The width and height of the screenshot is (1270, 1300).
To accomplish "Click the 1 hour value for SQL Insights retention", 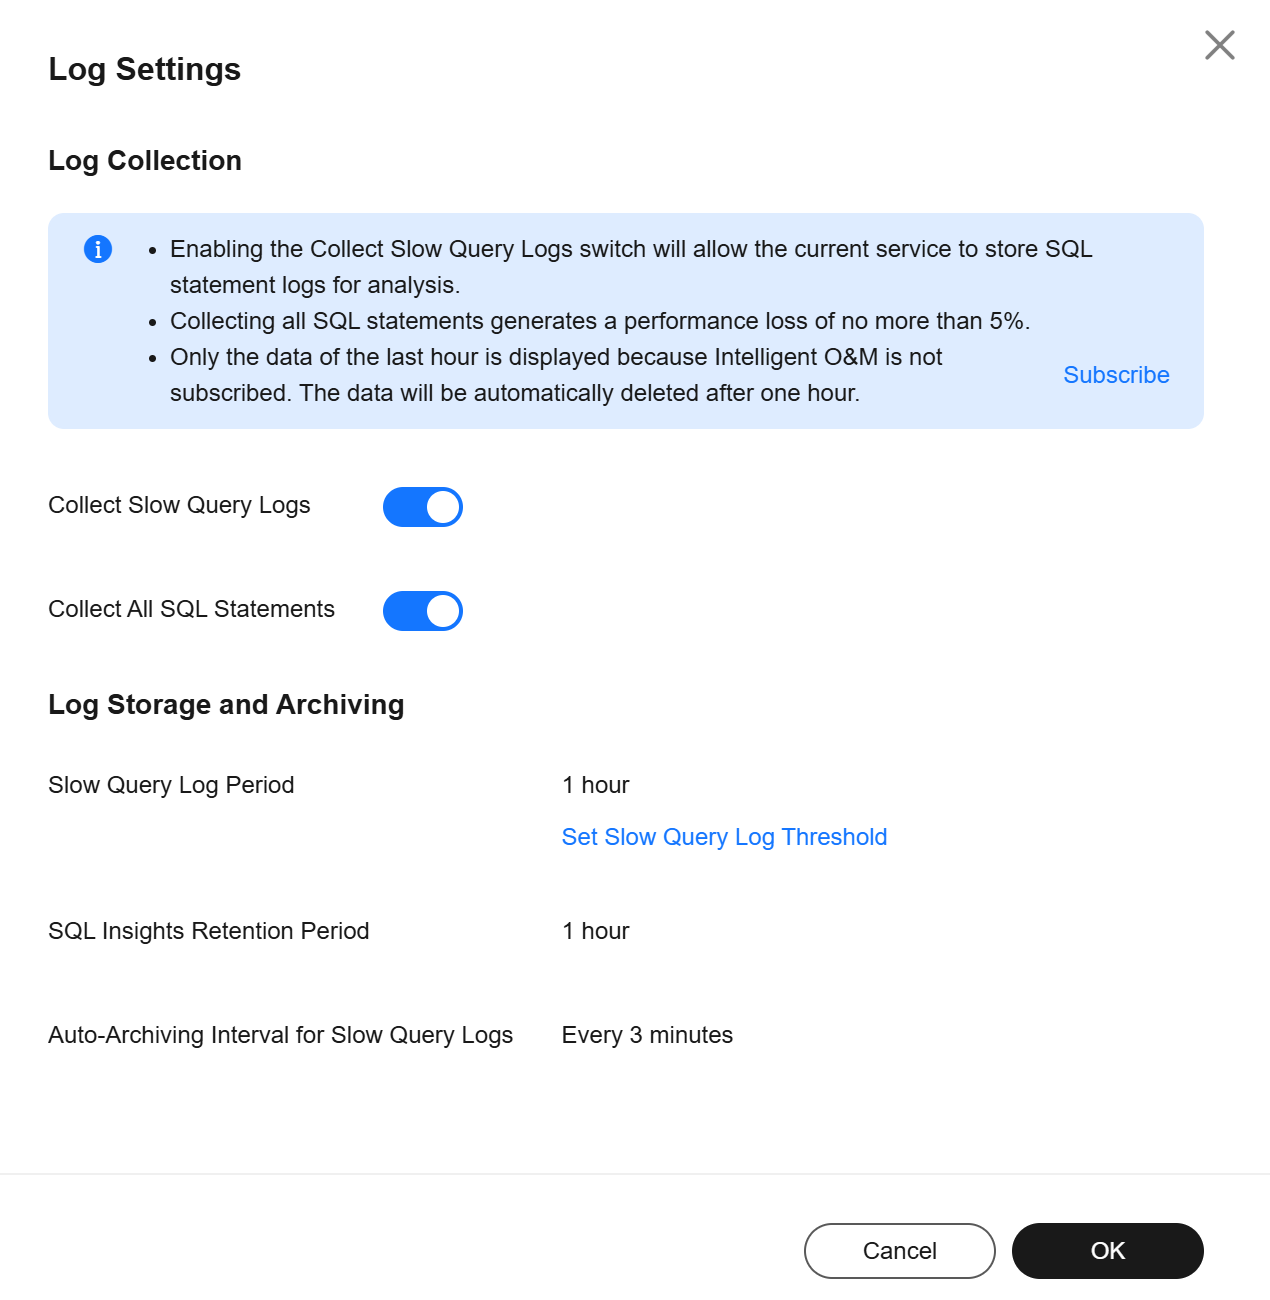I will (596, 931).
